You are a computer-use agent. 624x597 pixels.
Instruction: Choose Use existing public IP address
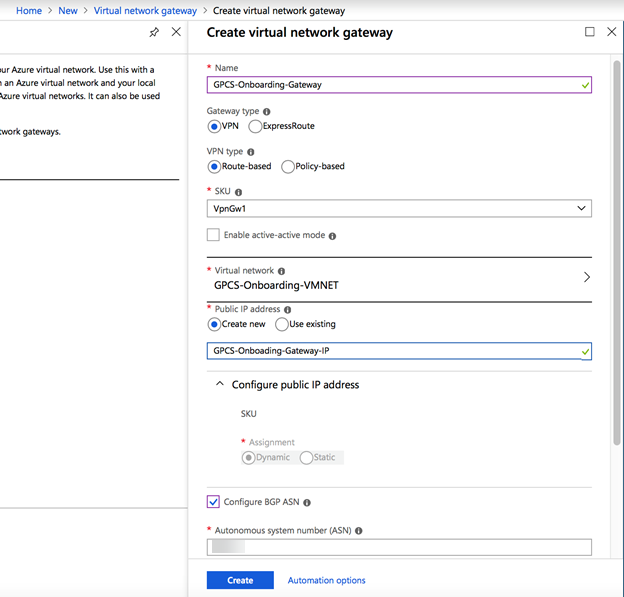(x=282, y=324)
